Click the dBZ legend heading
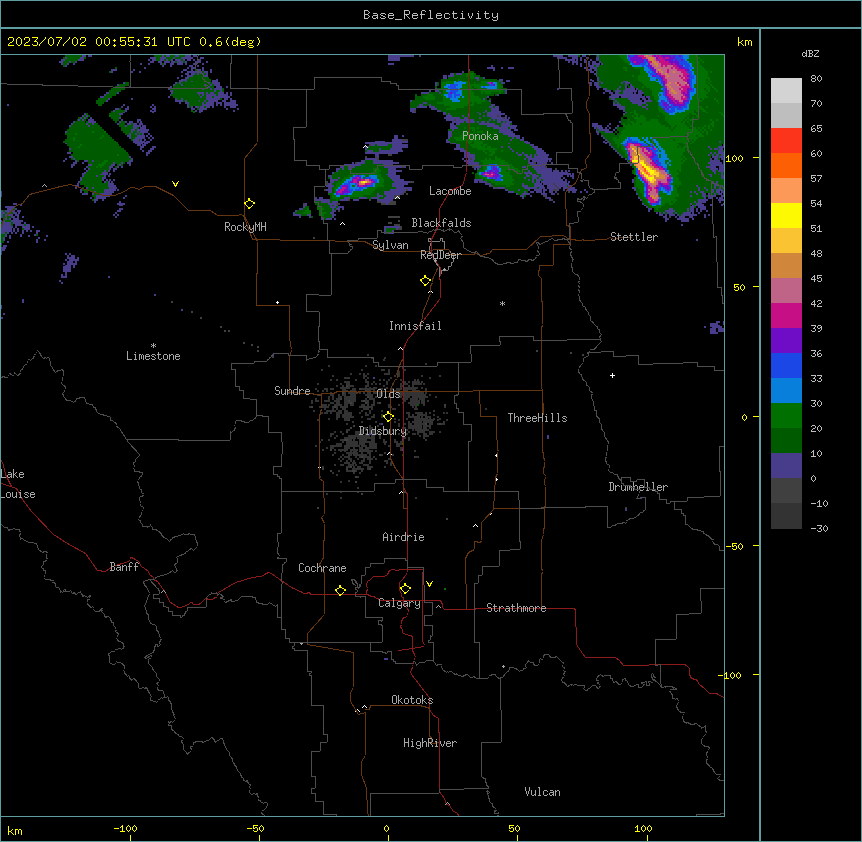The height and width of the screenshot is (842, 862). (x=810, y=53)
